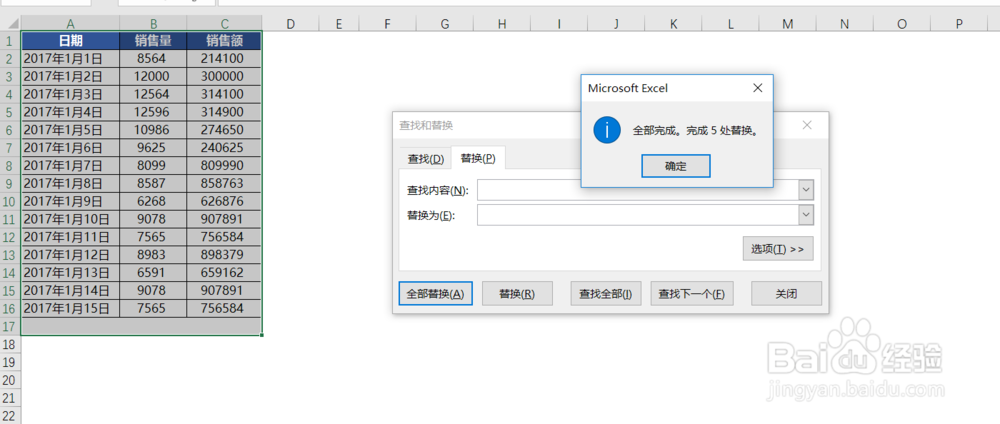1000x424 pixels.
Task: Click the cell containing 8983
Action: click(153, 255)
